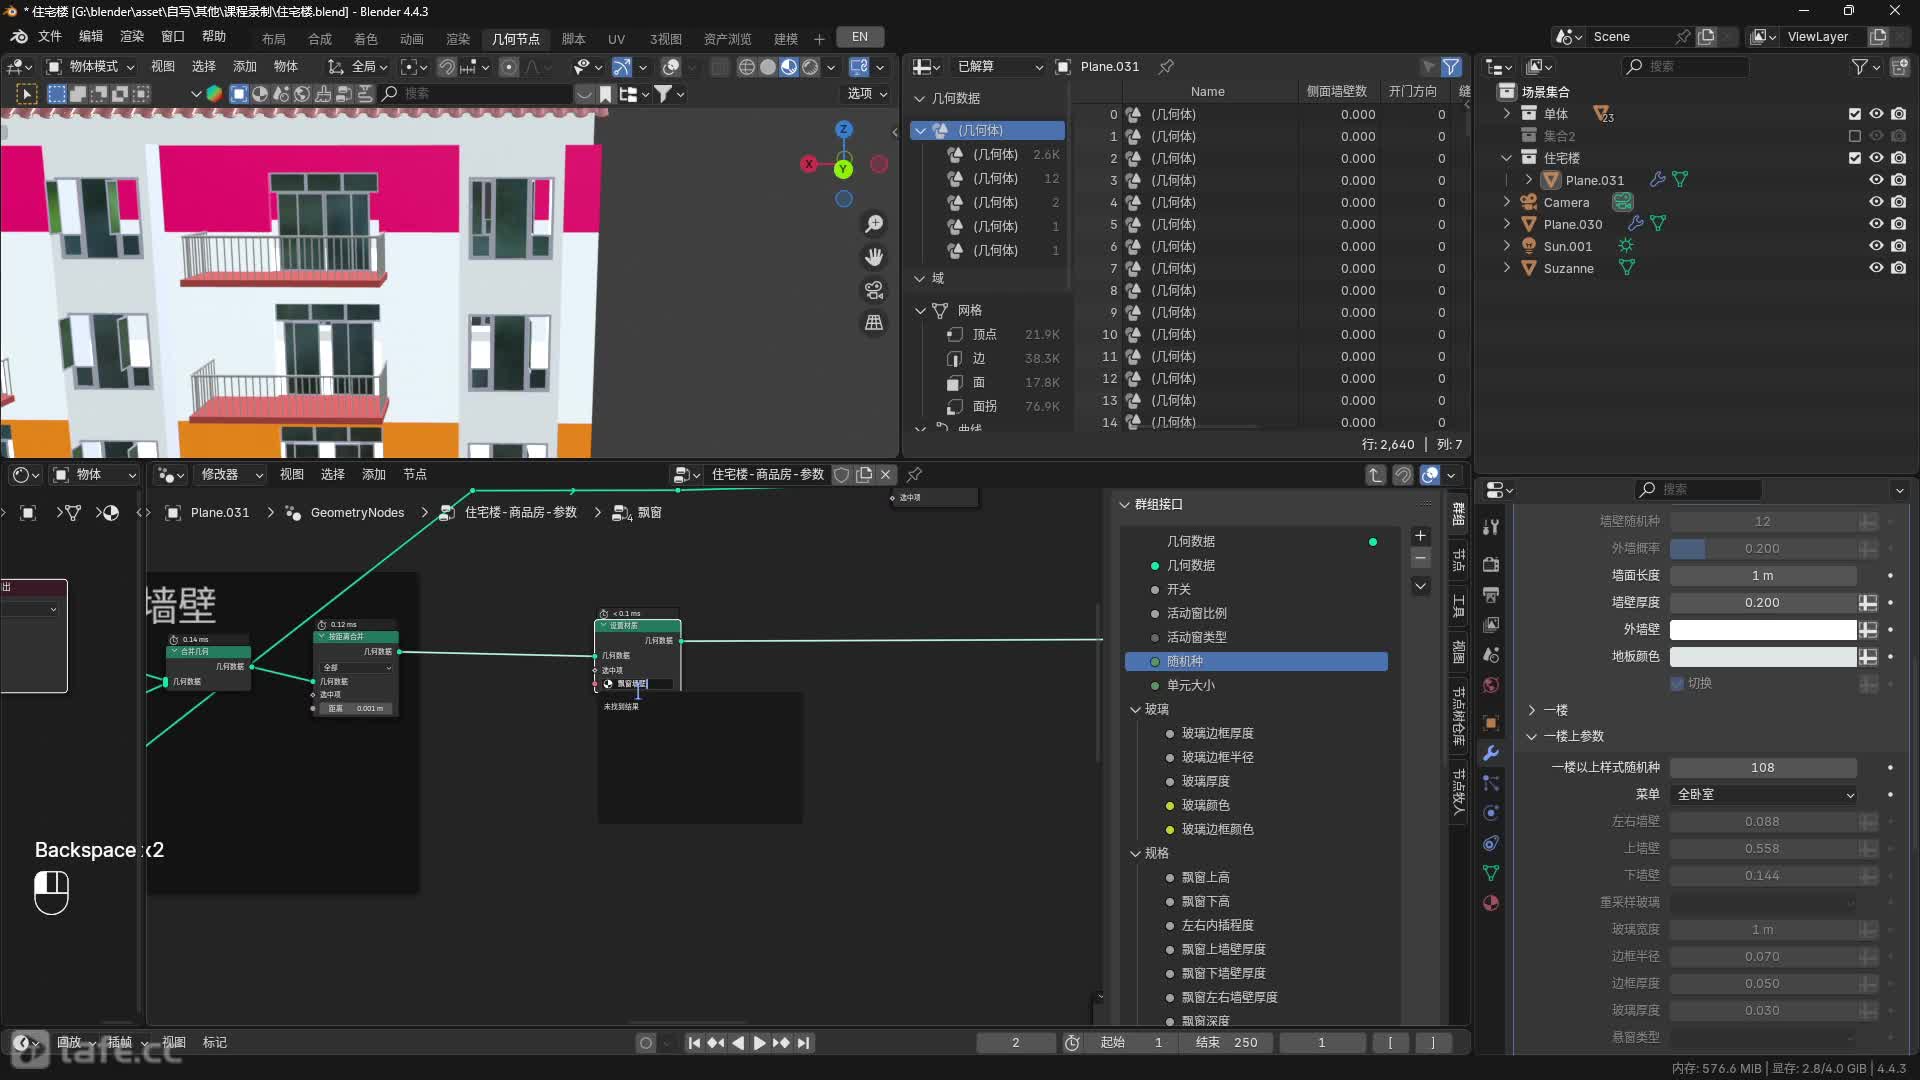Toggle viewport gizmo visibility
1920x1080 pixels.
tap(621, 67)
